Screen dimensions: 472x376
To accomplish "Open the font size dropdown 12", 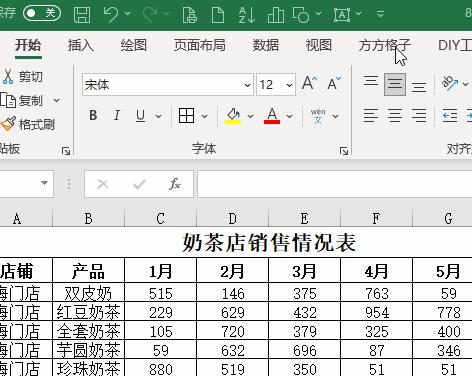I will pyautogui.click(x=289, y=85).
